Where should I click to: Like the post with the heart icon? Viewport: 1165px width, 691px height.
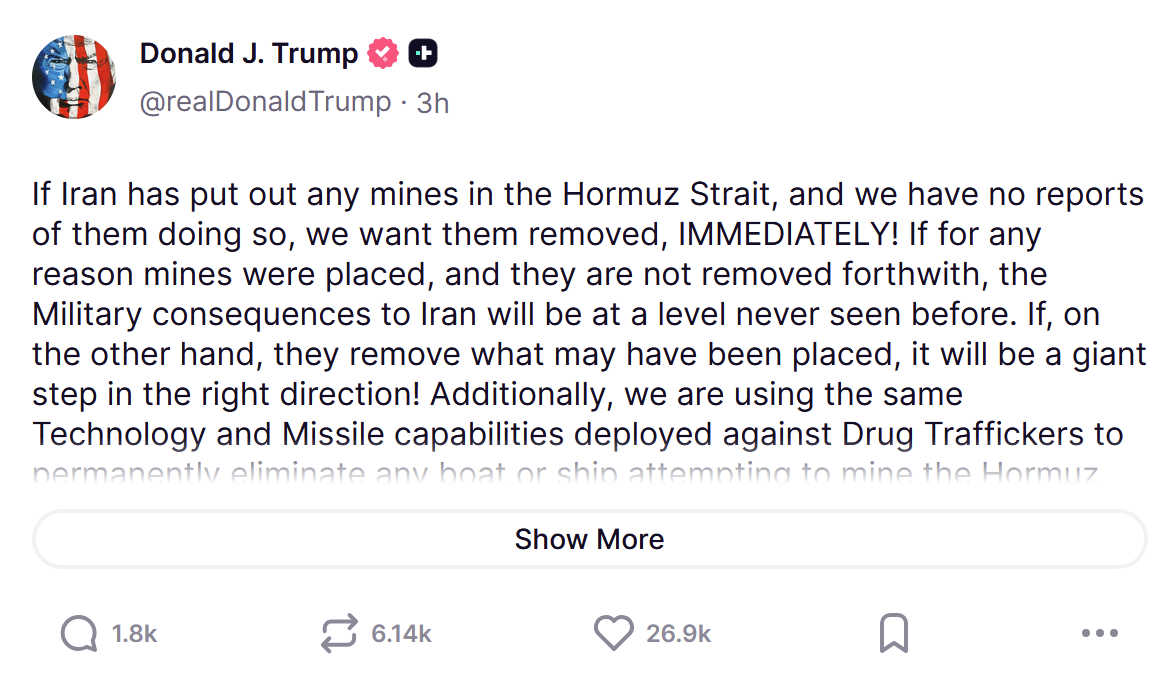(613, 633)
